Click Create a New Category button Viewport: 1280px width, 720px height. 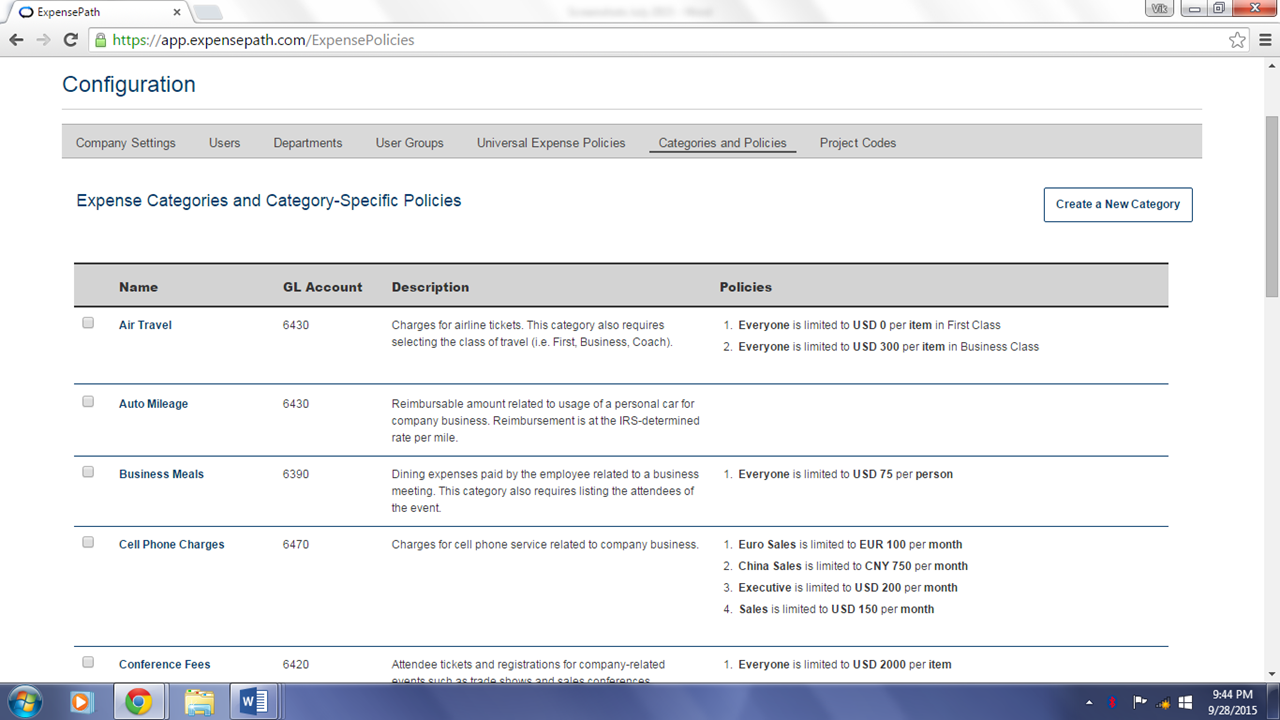pyautogui.click(x=1118, y=204)
